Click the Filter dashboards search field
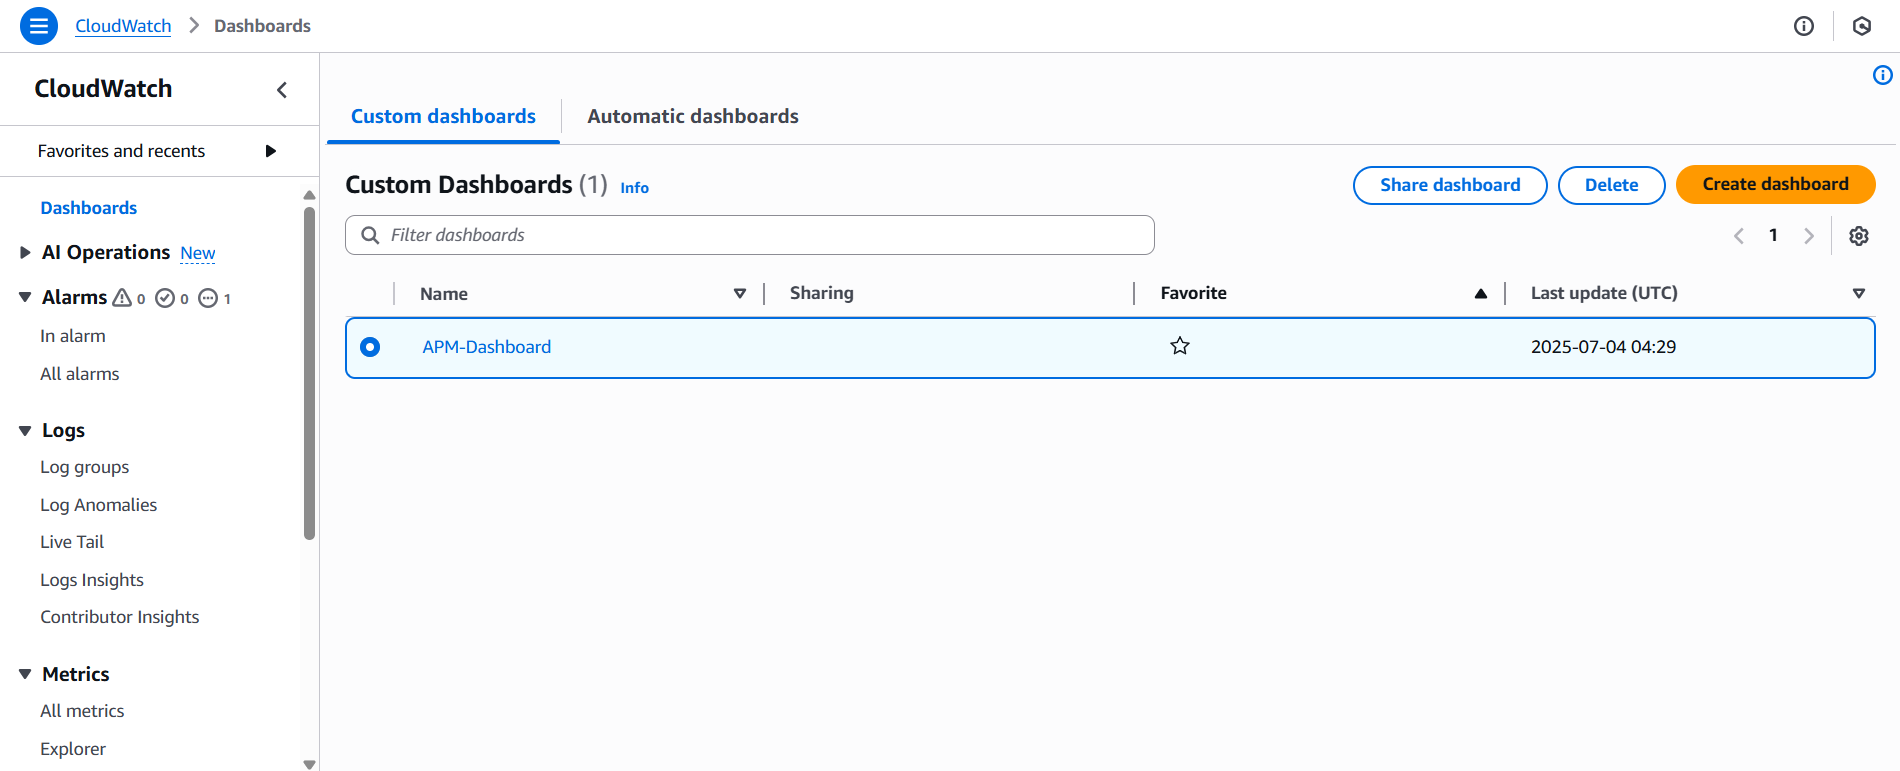 click(x=750, y=235)
